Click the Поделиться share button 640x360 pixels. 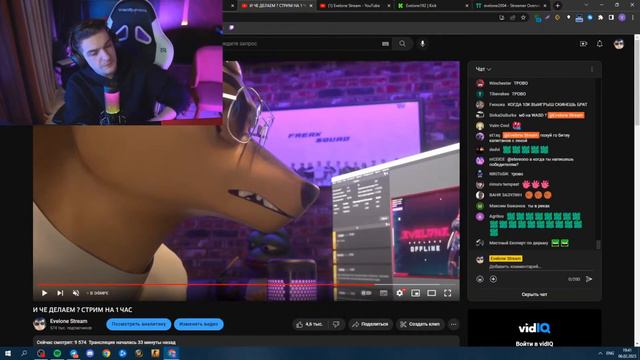coord(370,324)
